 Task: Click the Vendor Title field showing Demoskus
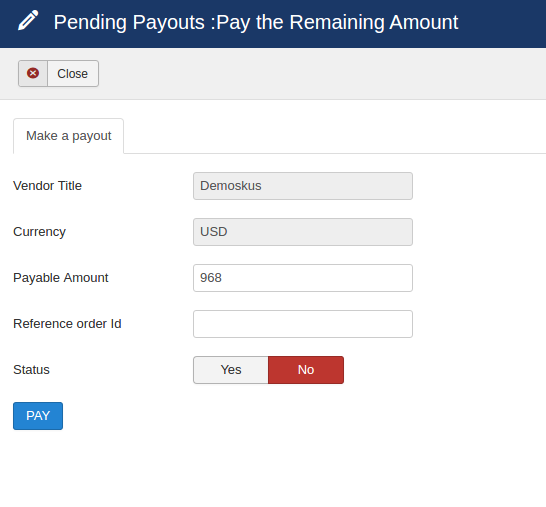coord(303,186)
